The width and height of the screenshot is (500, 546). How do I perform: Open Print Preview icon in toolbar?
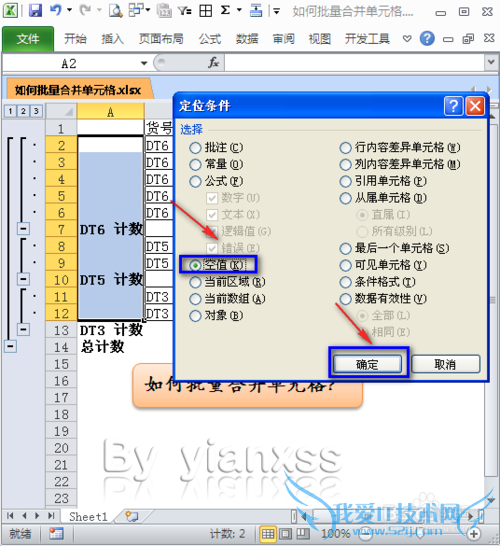pos(115,10)
